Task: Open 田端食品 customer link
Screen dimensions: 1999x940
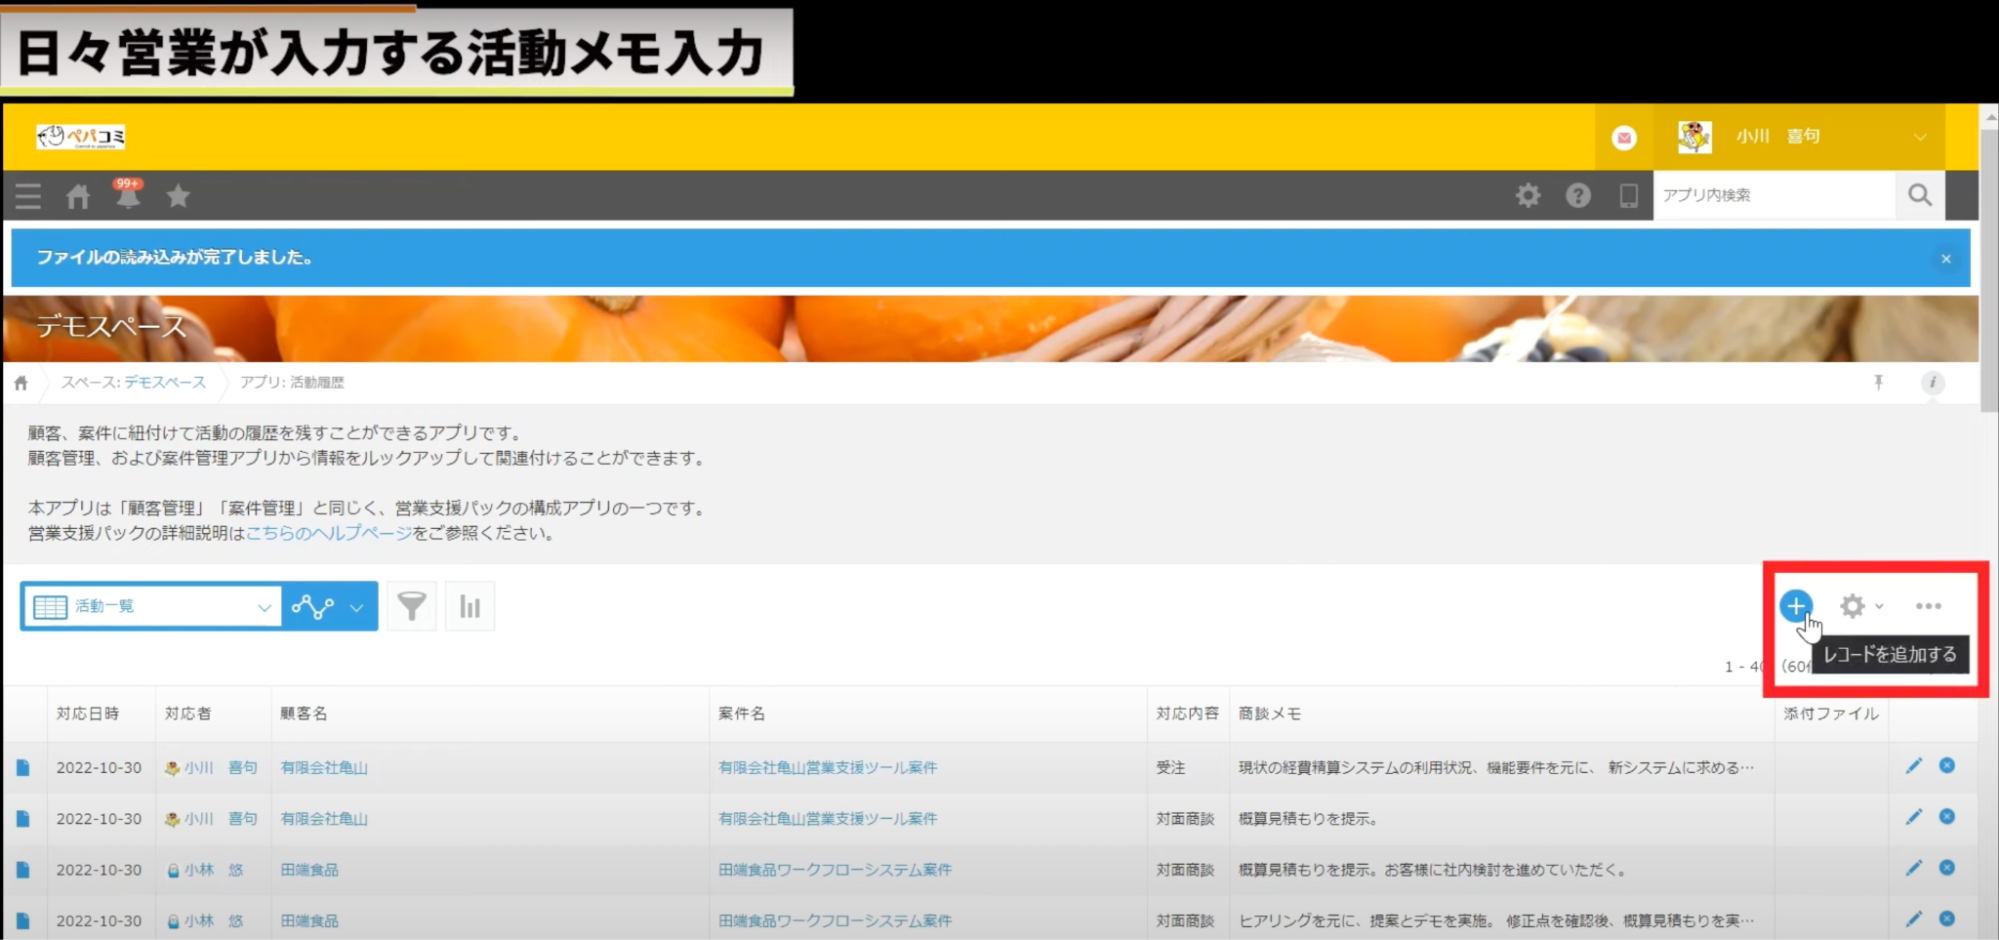Action: [x=309, y=870]
